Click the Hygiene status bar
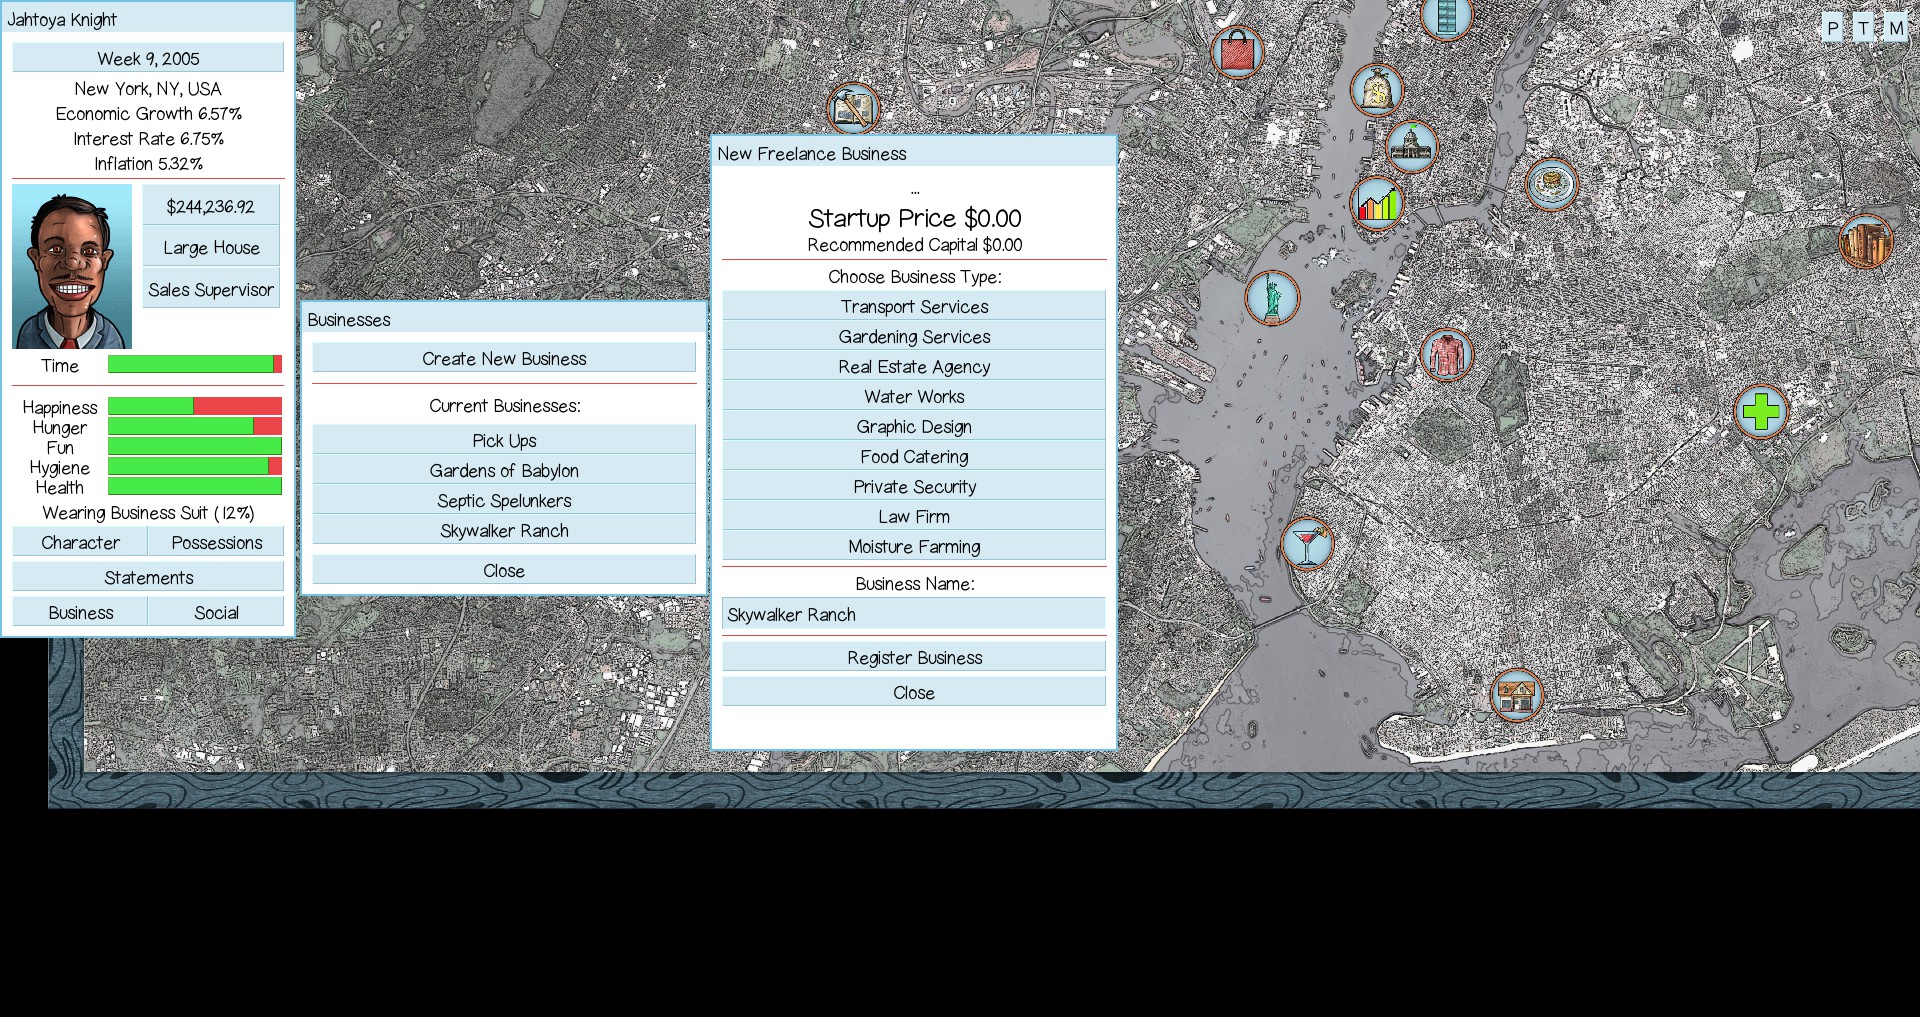The image size is (1920, 1017). point(195,466)
